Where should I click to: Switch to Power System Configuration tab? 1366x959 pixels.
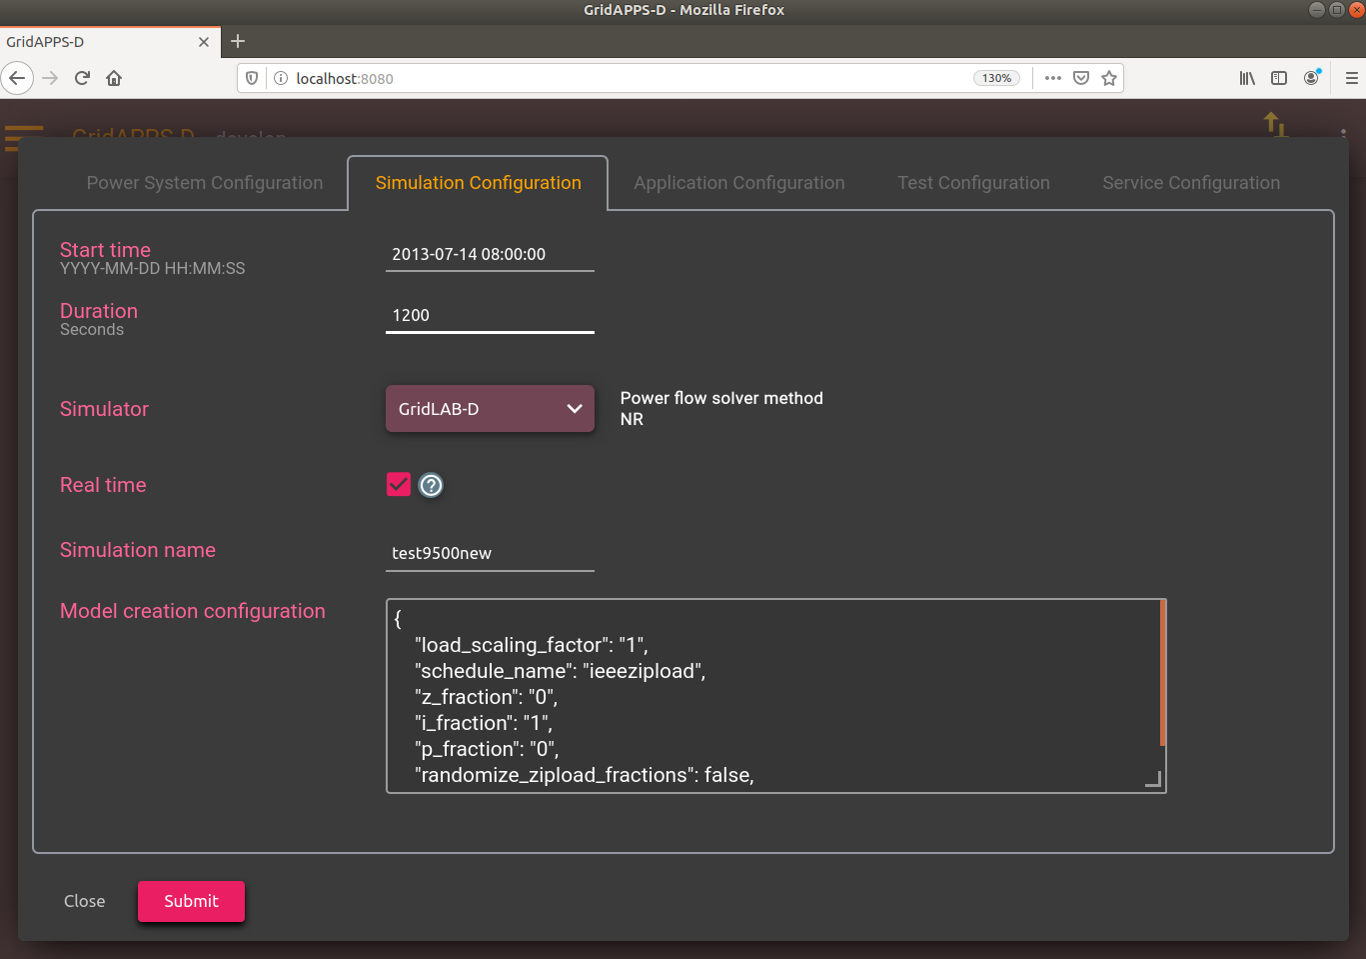tap(205, 183)
